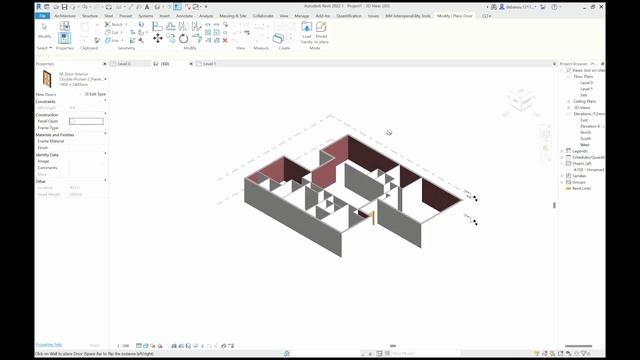This screenshot has height=360, width=640.
Task: Switch to the Level 0 view tab
Action: coord(124,64)
